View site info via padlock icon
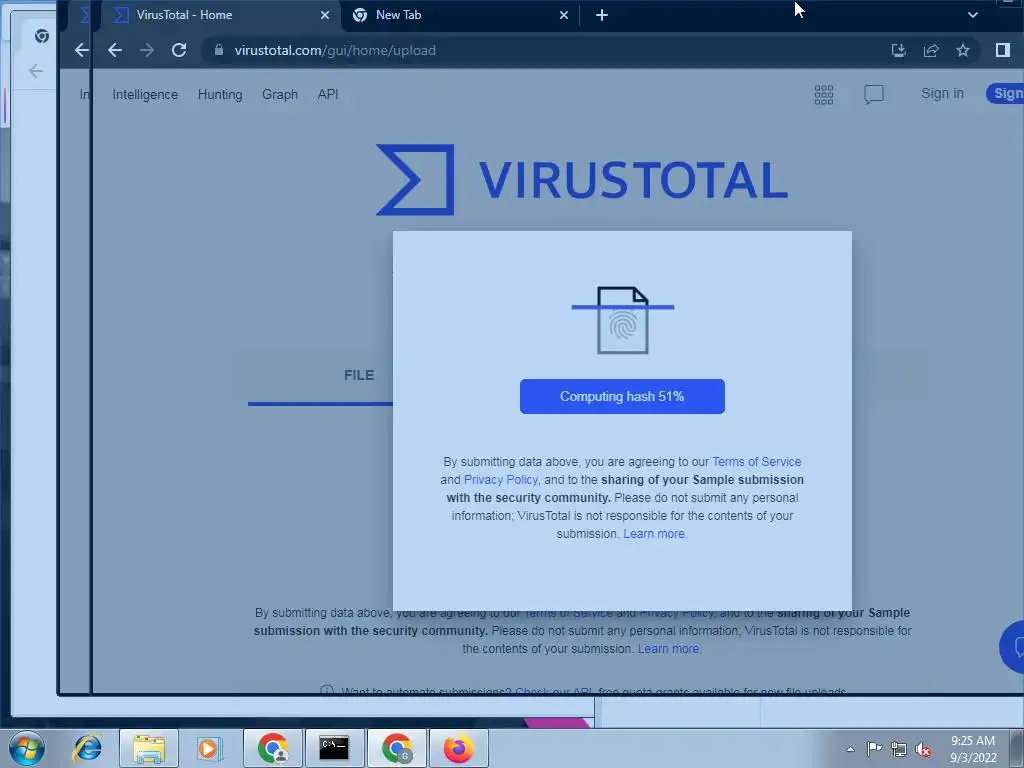 click(219, 50)
